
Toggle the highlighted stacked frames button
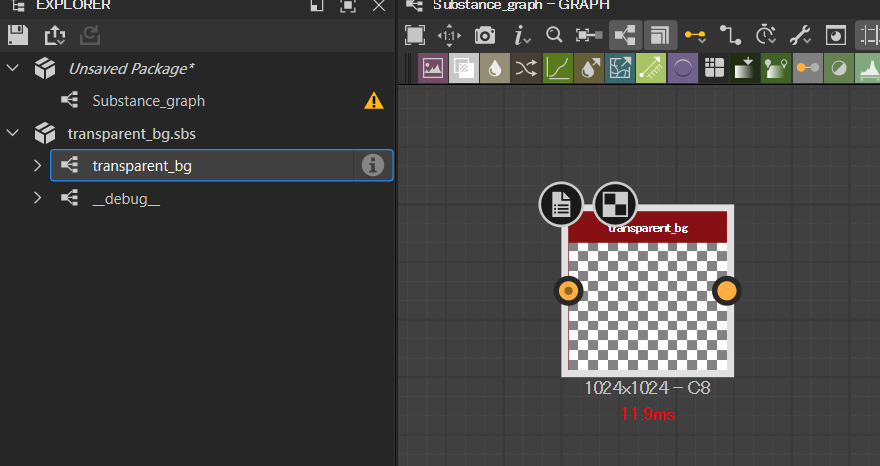pyautogui.click(x=658, y=36)
